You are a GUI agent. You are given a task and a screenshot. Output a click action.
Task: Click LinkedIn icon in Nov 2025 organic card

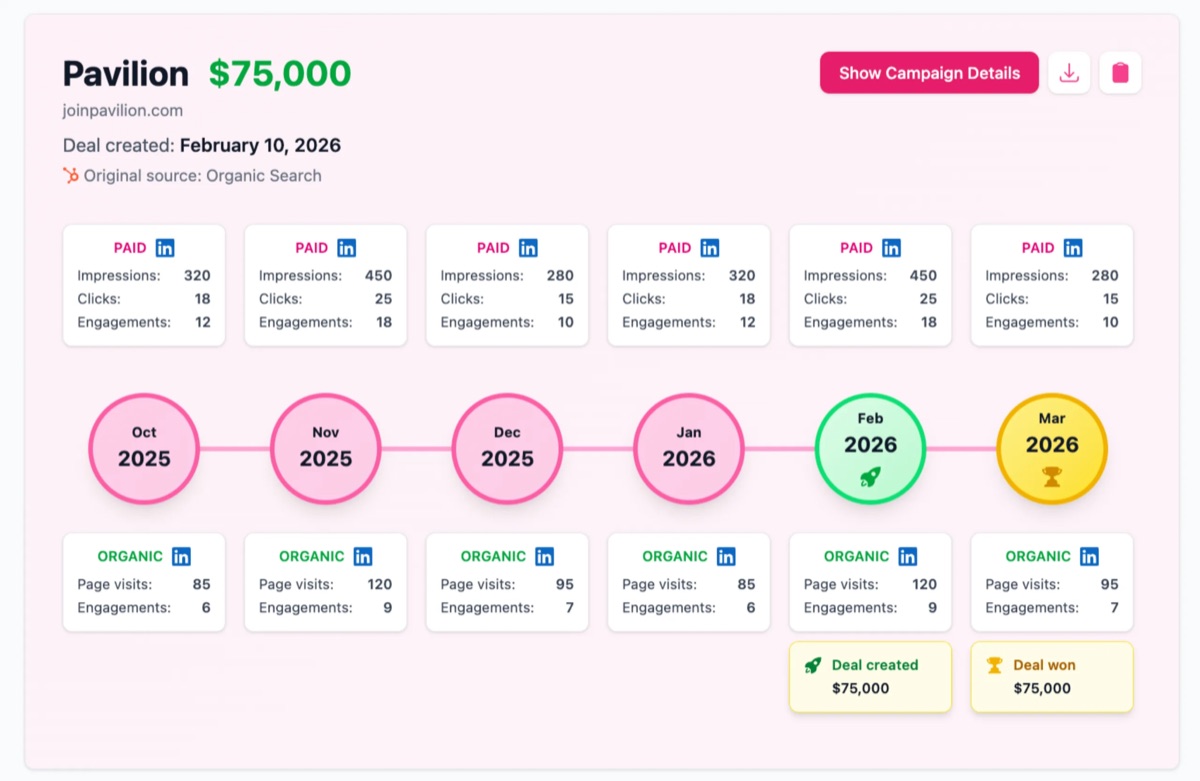pos(363,556)
